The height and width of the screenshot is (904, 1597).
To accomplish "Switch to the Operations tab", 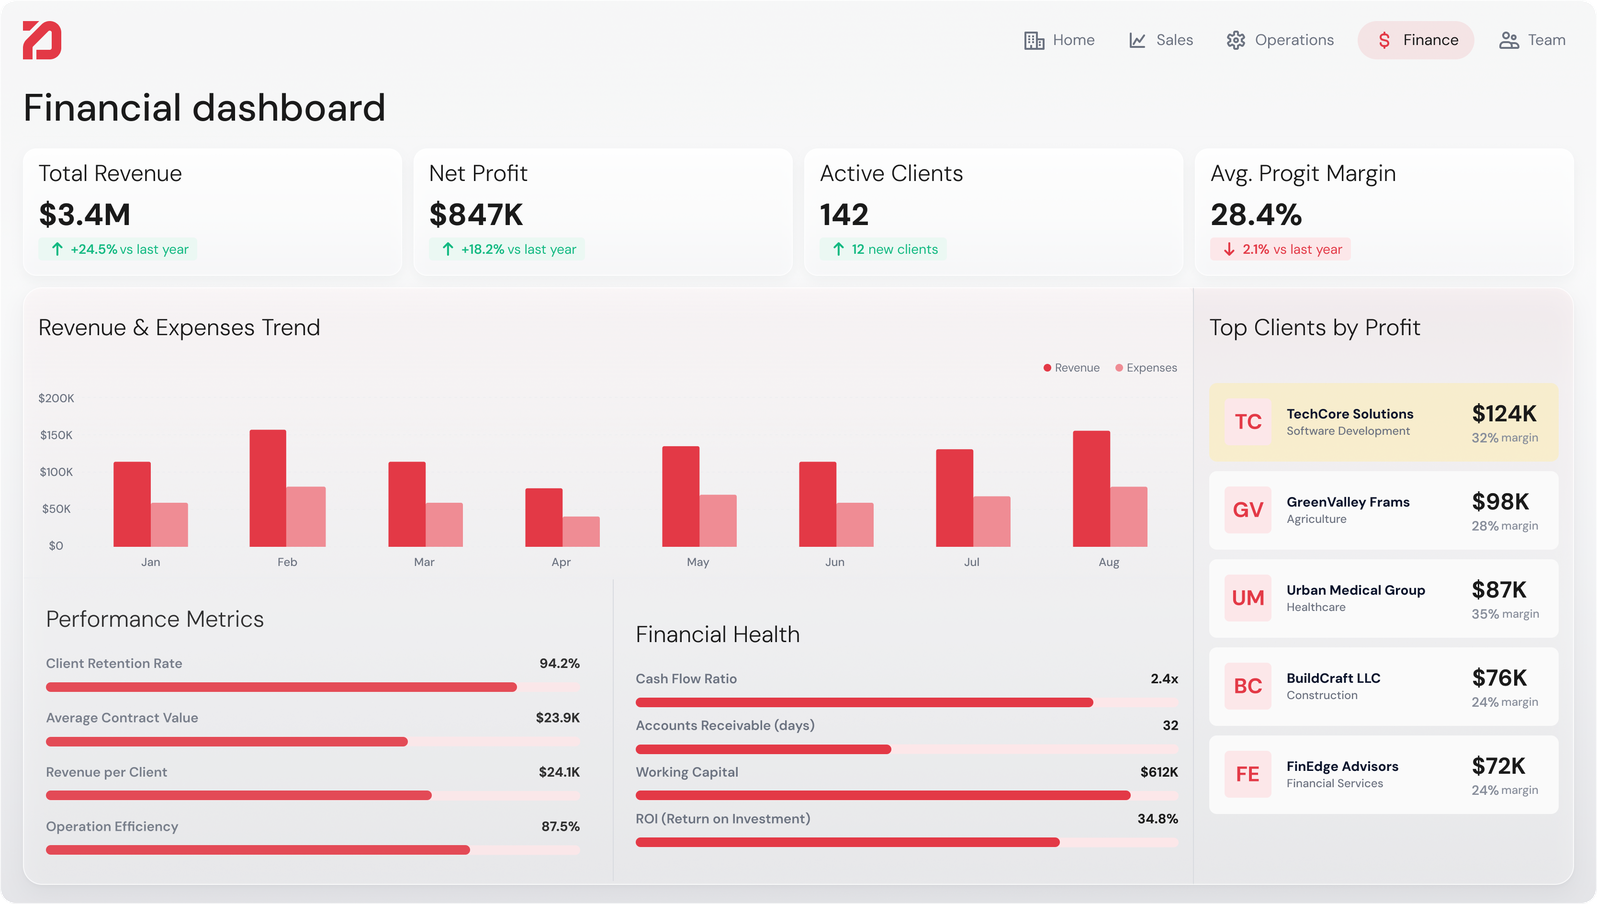I will click(1280, 40).
